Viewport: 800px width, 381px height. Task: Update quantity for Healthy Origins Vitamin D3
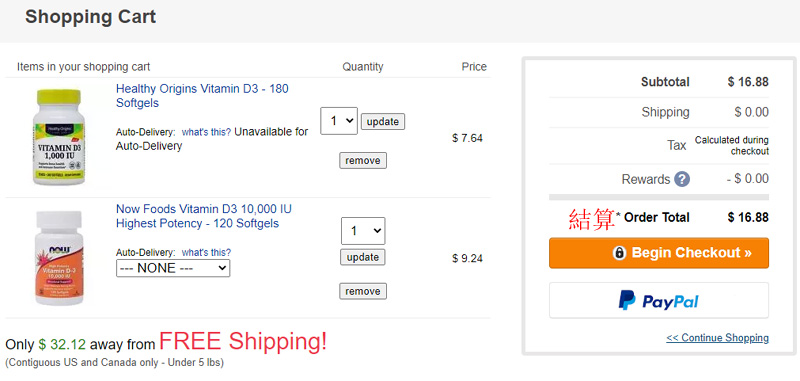tap(383, 122)
